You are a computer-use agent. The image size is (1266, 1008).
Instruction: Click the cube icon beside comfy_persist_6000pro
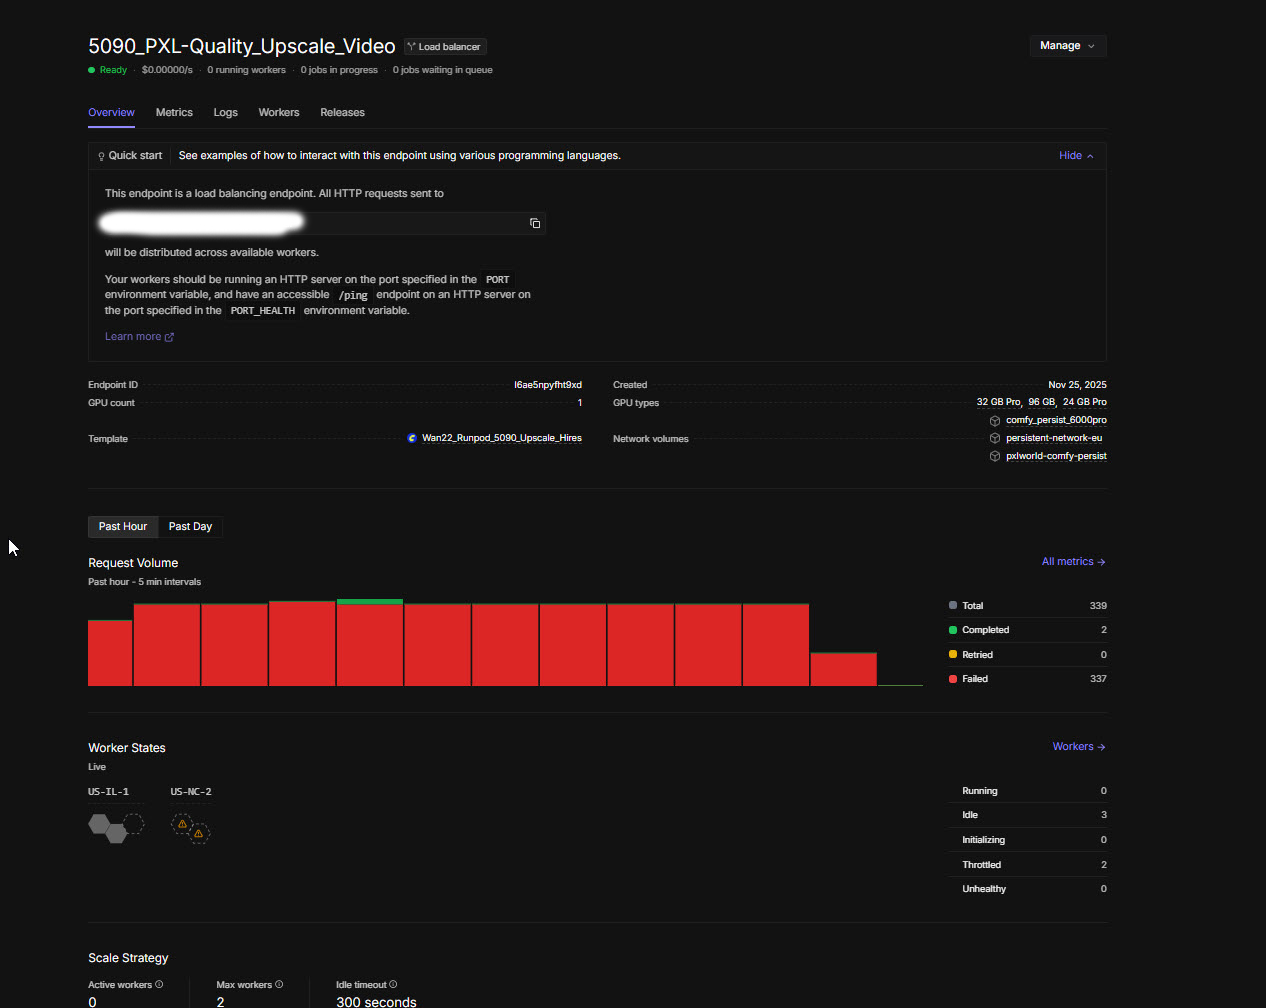(994, 420)
